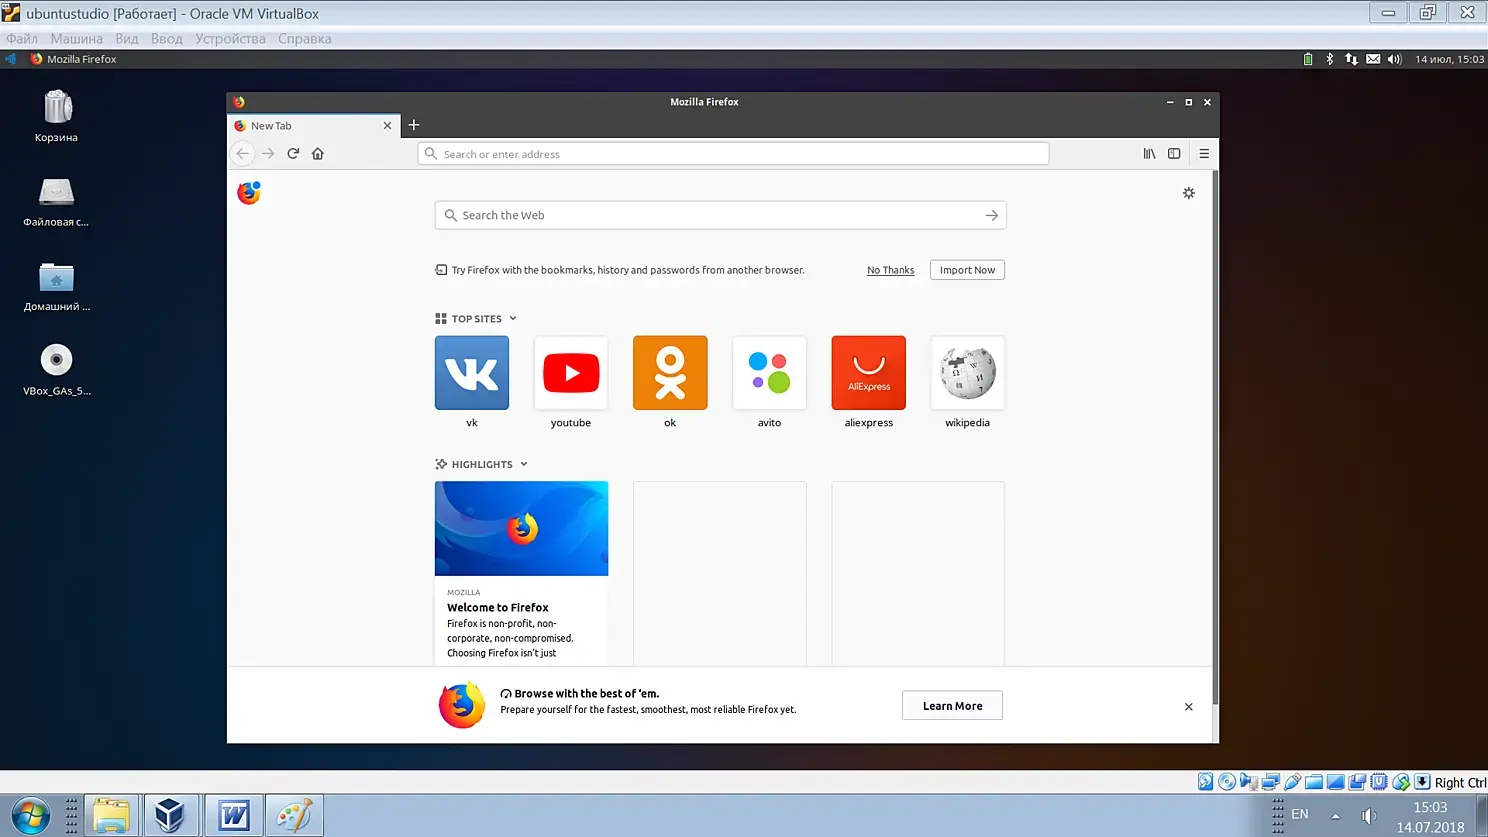This screenshot has width=1488, height=837.
Task: Click the Import Now button
Action: tap(967, 270)
